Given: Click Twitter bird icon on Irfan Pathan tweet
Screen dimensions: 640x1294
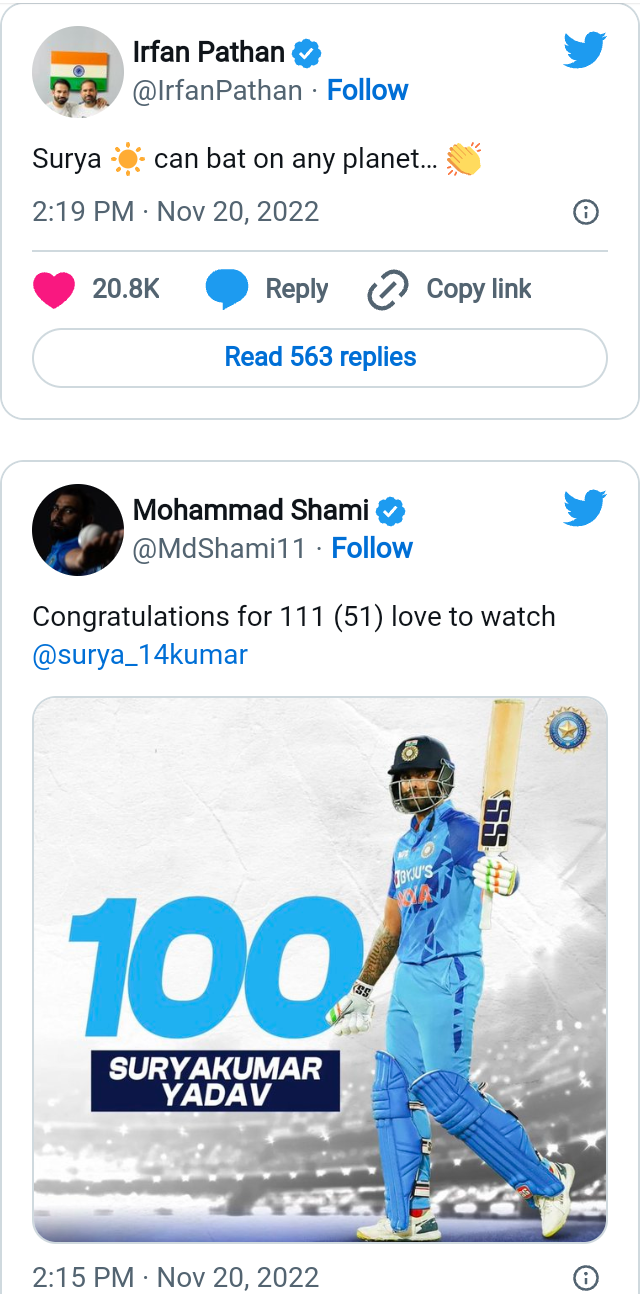Looking at the screenshot, I should coord(584,50).
